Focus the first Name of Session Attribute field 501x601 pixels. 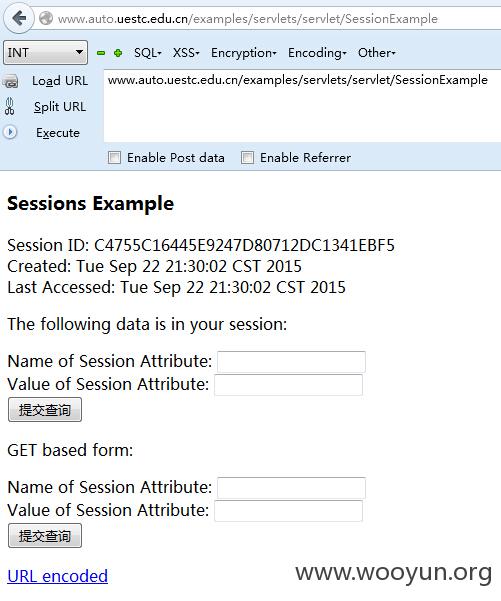tap(291, 361)
